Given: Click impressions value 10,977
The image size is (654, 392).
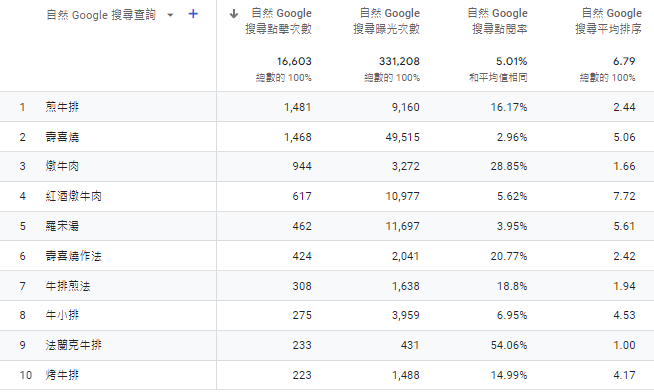Looking at the screenshot, I should tap(402, 196).
